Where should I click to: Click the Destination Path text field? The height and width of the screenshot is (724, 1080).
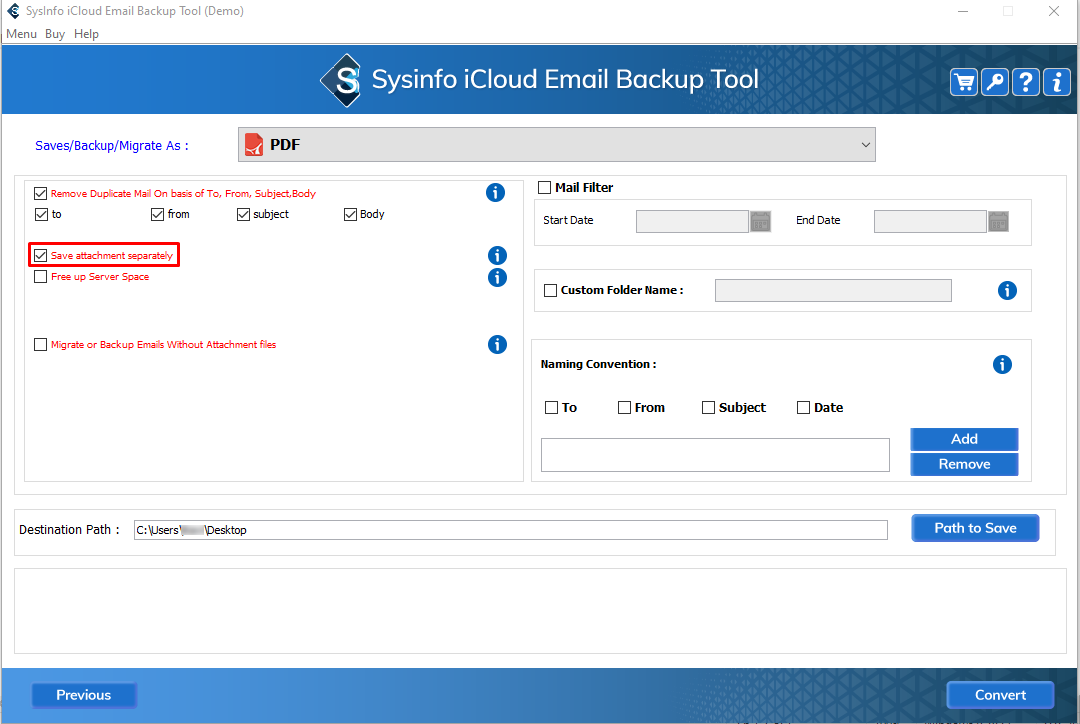pyautogui.click(x=510, y=530)
